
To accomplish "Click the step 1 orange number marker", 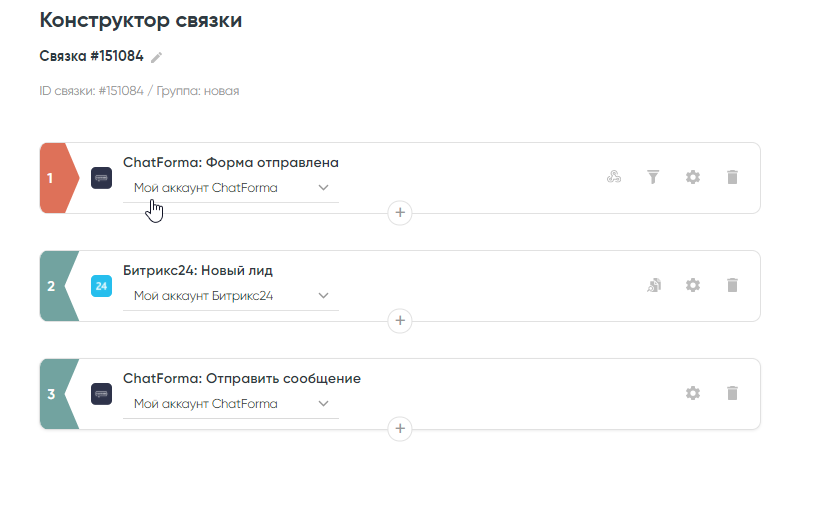I will (x=53, y=178).
